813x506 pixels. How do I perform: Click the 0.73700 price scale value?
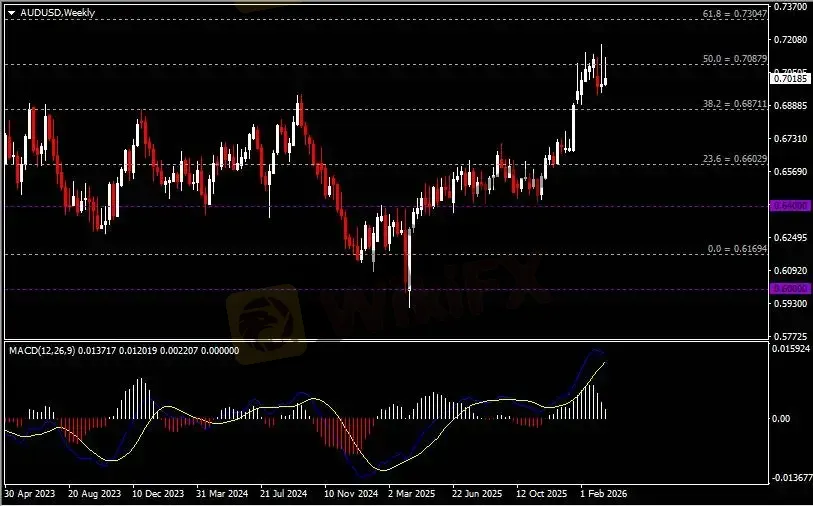click(791, 7)
